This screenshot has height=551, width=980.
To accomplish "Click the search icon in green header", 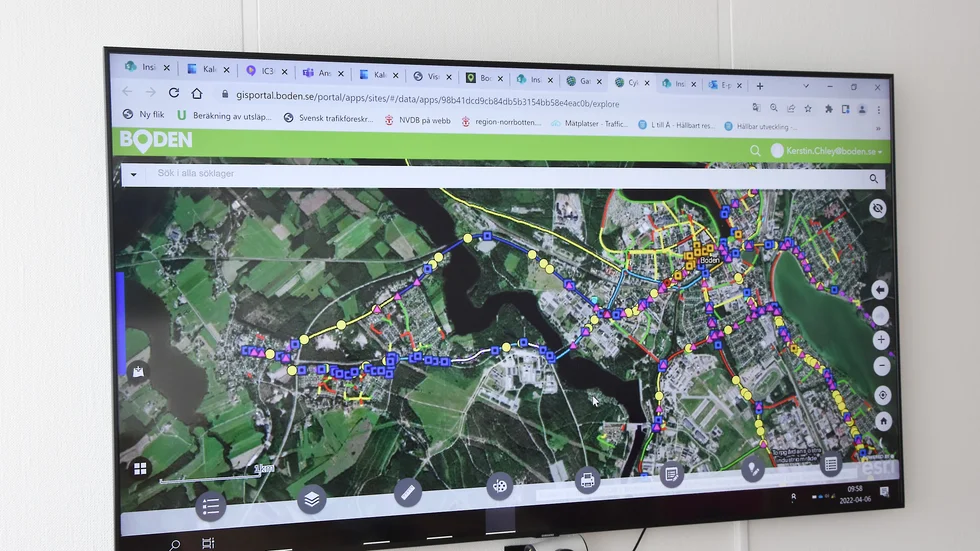I will 755,151.
